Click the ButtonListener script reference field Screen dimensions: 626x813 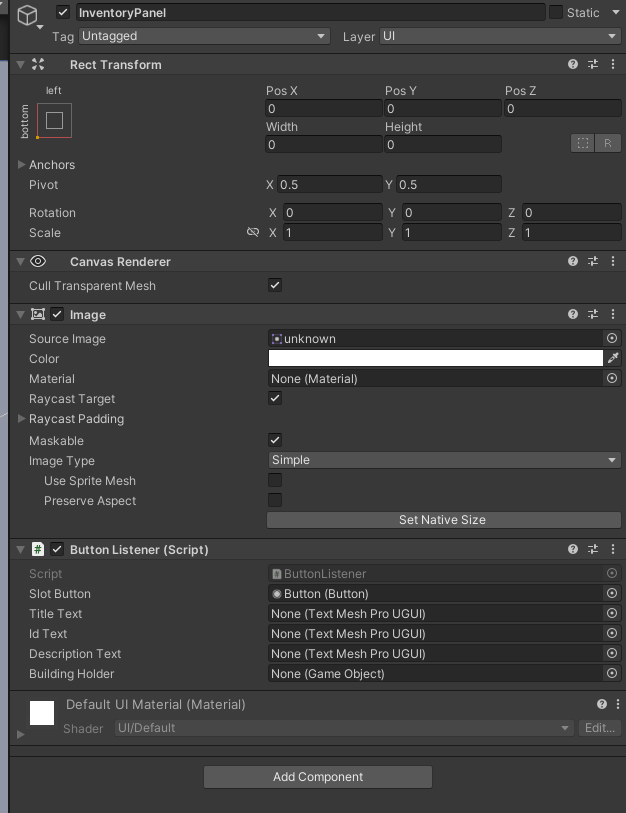tap(436, 573)
